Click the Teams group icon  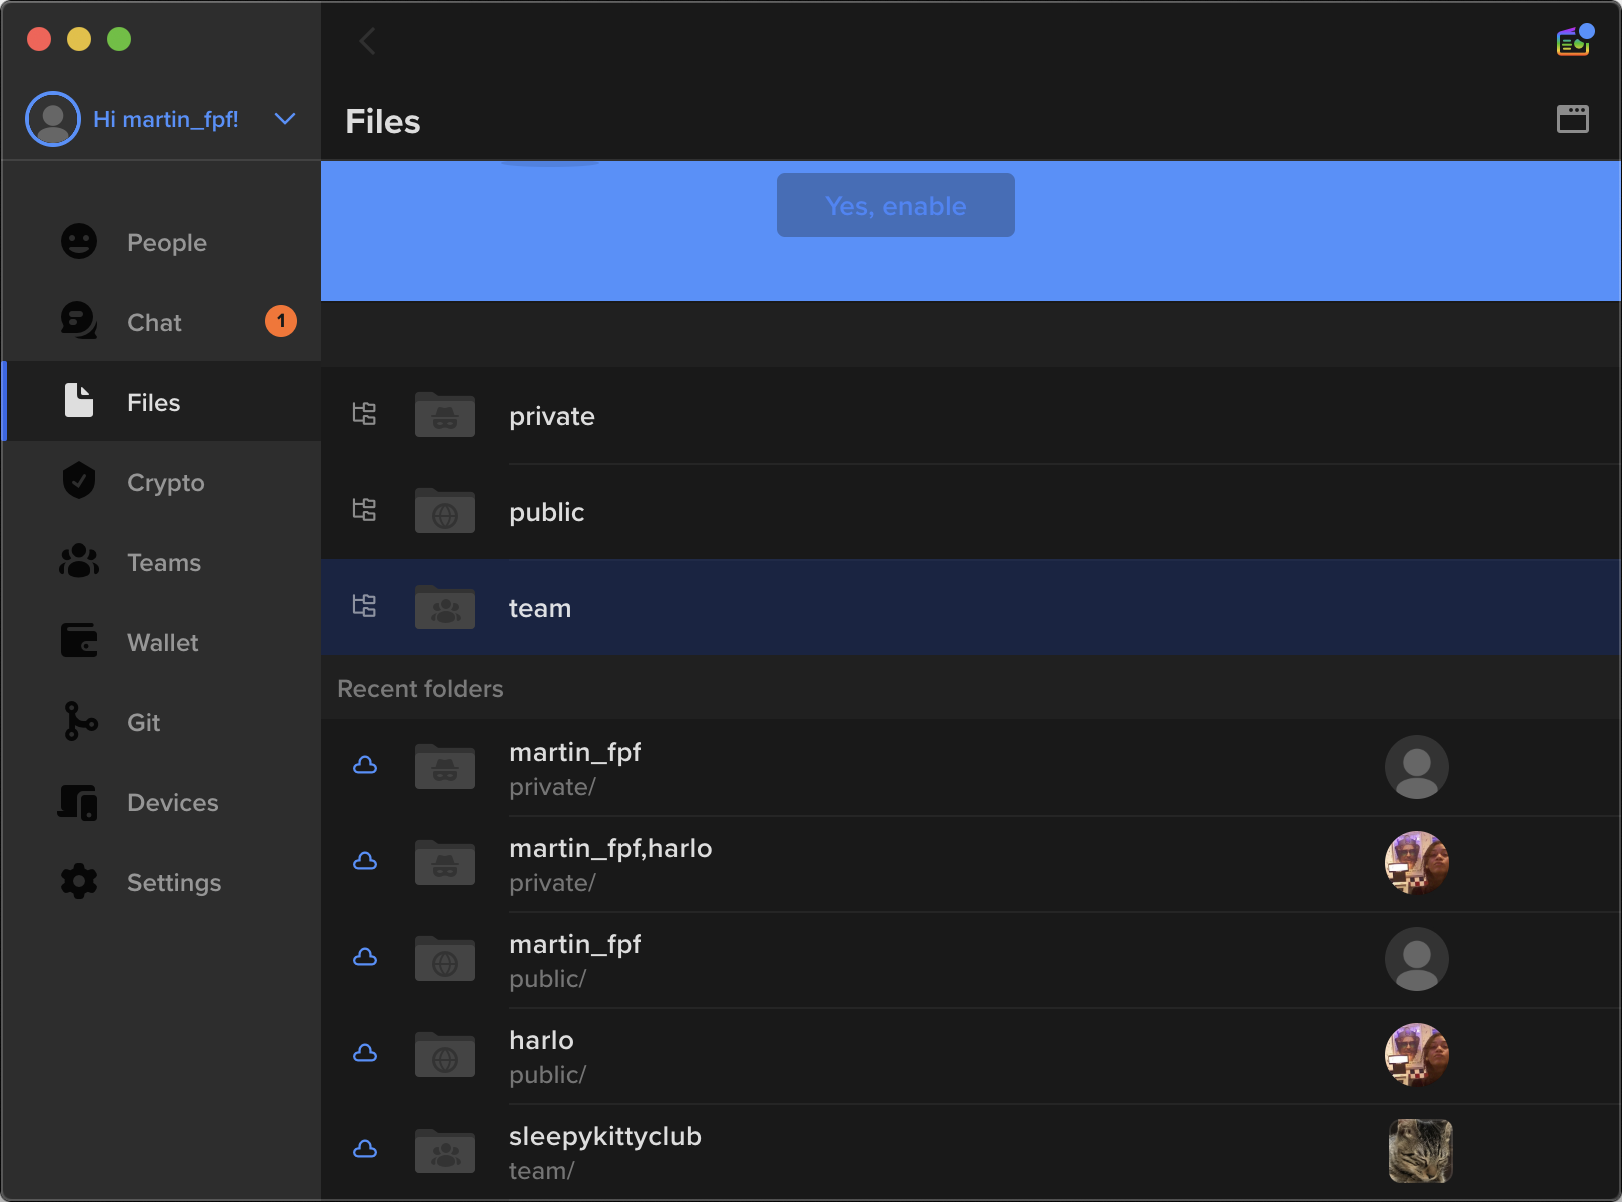coord(79,561)
